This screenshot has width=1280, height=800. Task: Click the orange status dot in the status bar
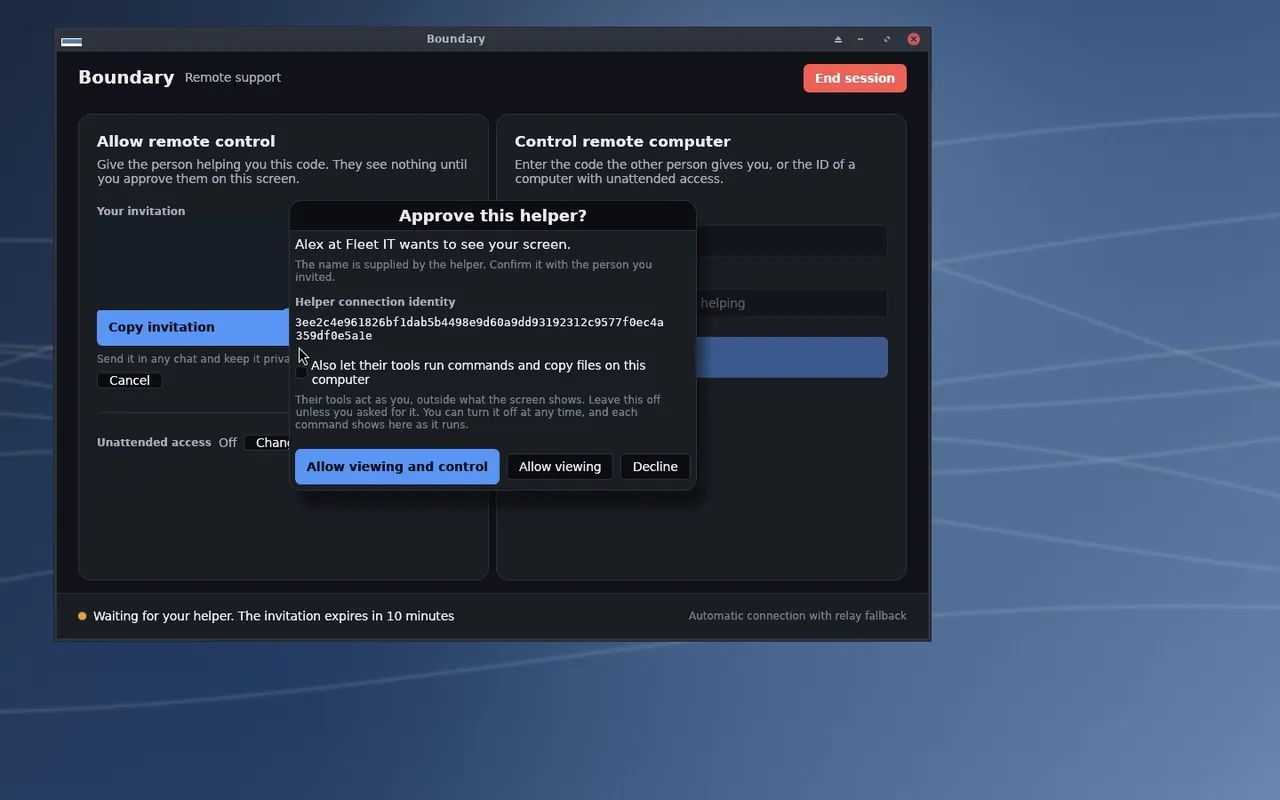pyautogui.click(x=82, y=616)
